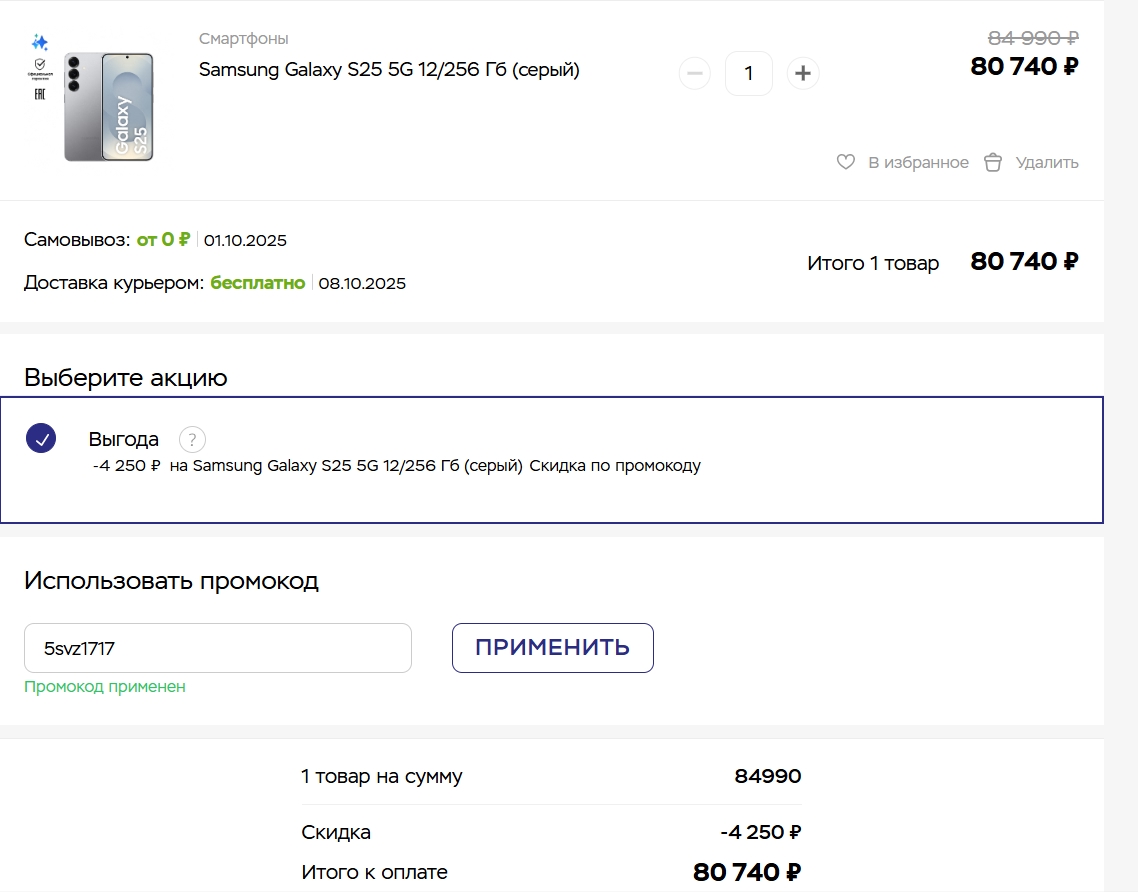Toggle the Выгода promotion radio check
1138x892 pixels.
point(41,438)
